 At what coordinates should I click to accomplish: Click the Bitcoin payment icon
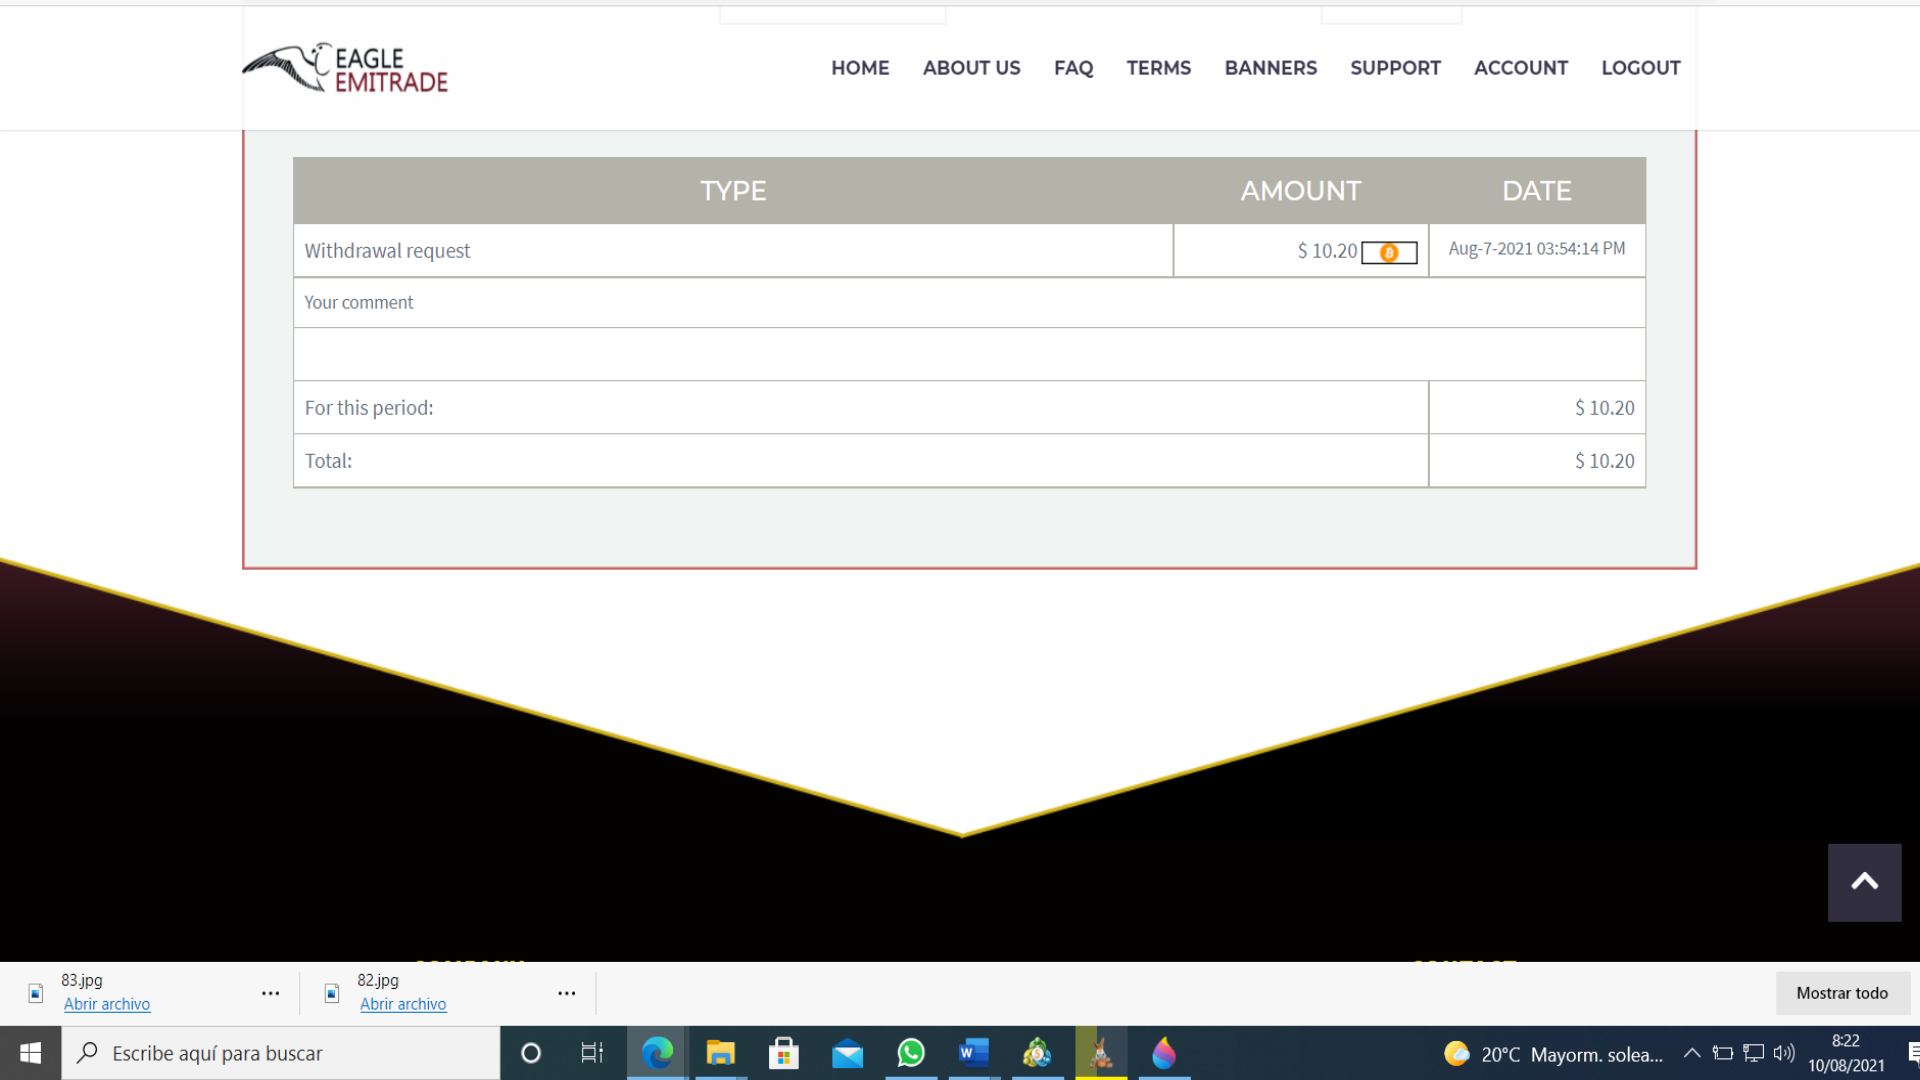click(x=1389, y=253)
